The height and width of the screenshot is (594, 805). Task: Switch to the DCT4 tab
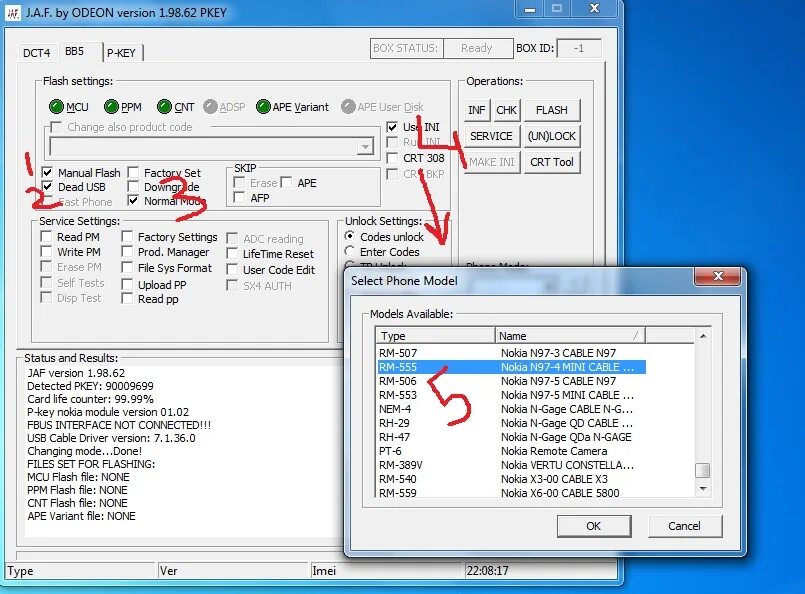click(36, 53)
